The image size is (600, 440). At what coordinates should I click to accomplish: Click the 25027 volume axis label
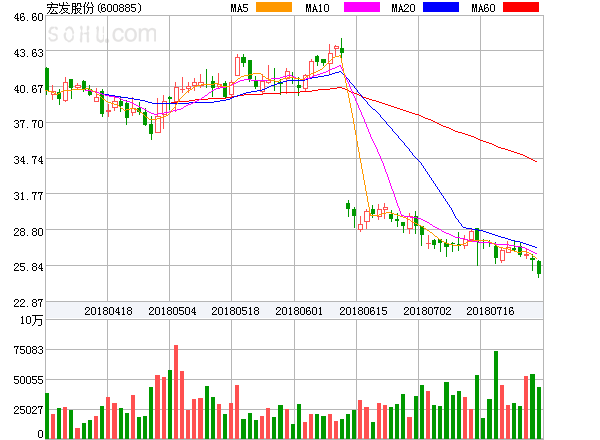28,410
